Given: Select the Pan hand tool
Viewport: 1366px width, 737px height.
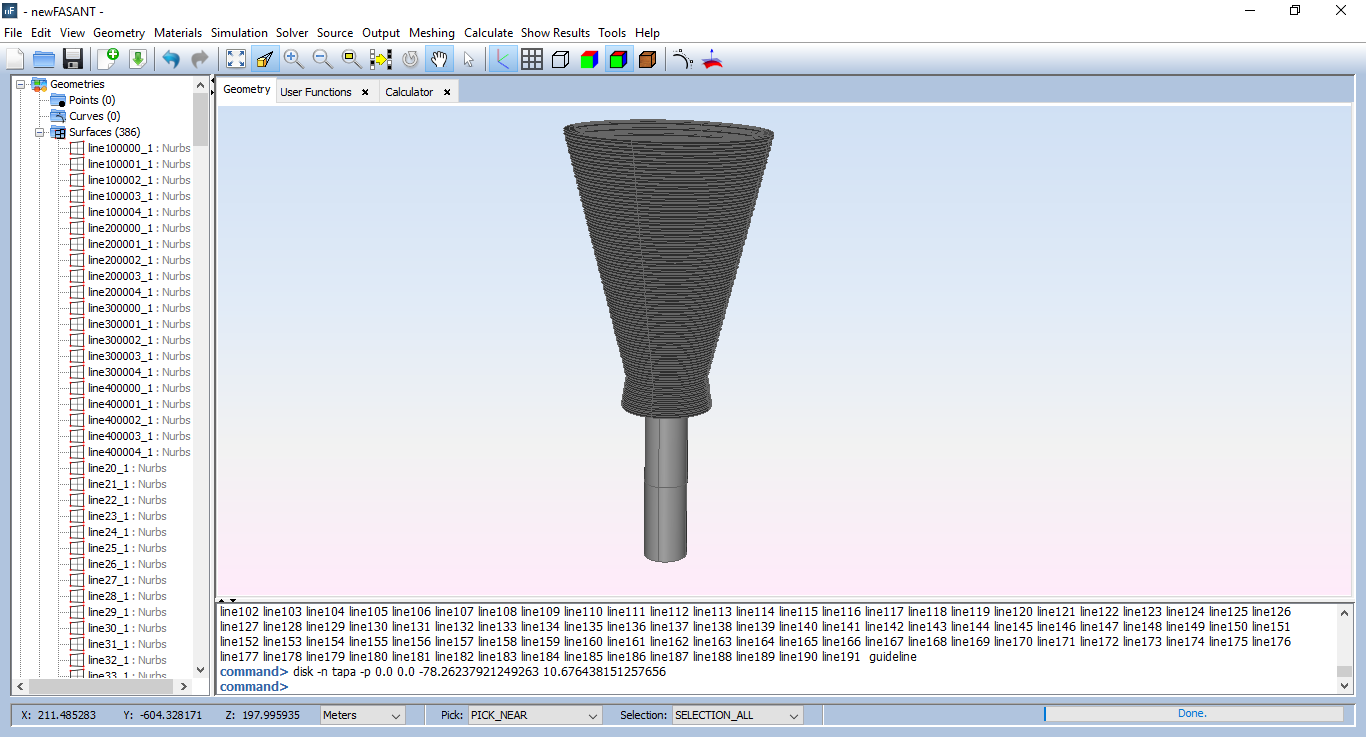Looking at the screenshot, I should pyautogui.click(x=439, y=59).
